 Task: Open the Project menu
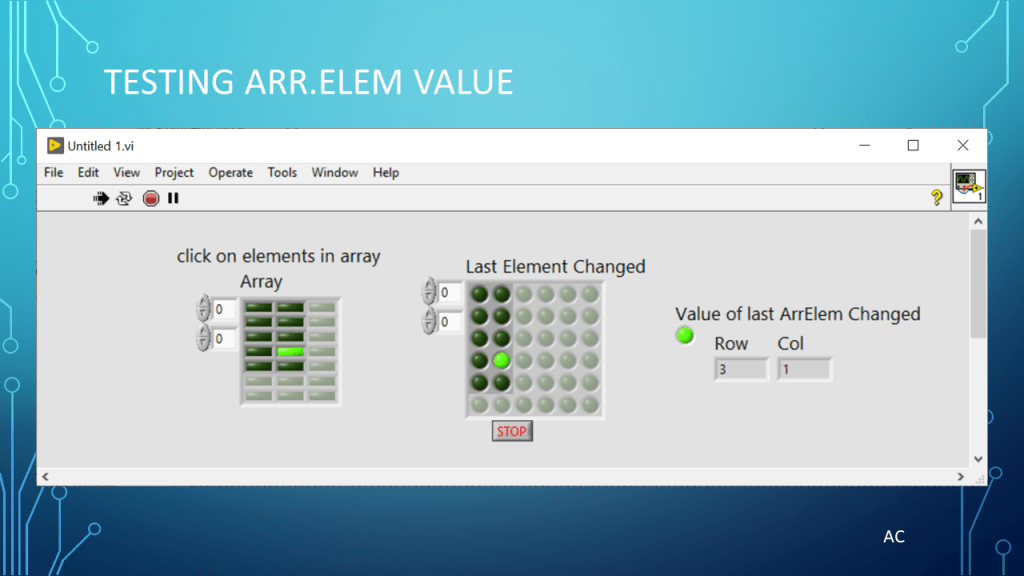tap(174, 173)
